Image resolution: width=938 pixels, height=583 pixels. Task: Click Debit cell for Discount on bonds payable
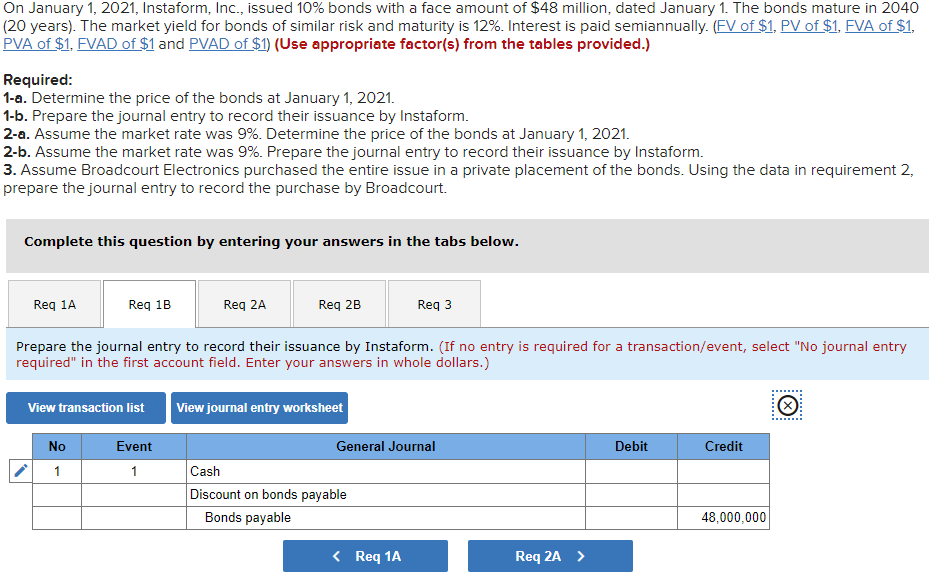631,495
